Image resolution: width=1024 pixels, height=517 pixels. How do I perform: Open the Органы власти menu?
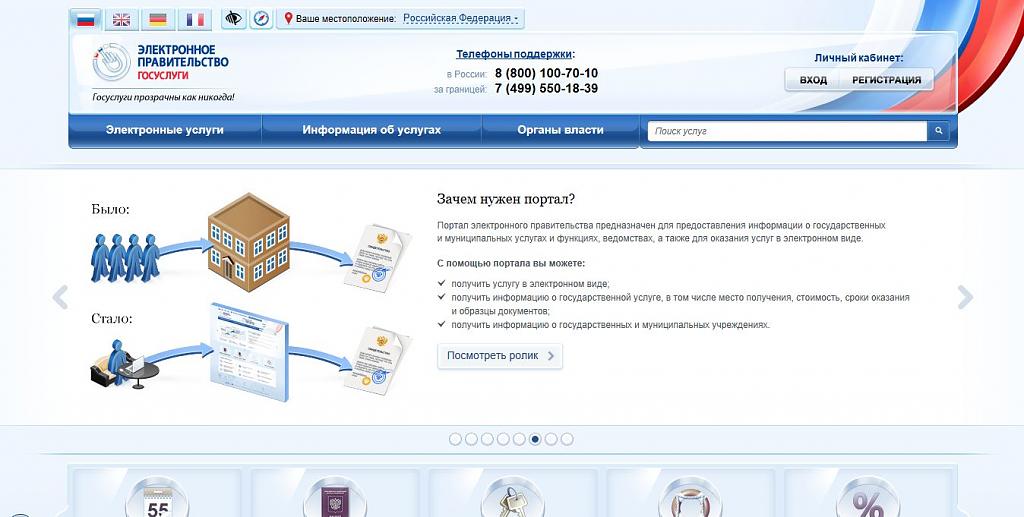(560, 130)
